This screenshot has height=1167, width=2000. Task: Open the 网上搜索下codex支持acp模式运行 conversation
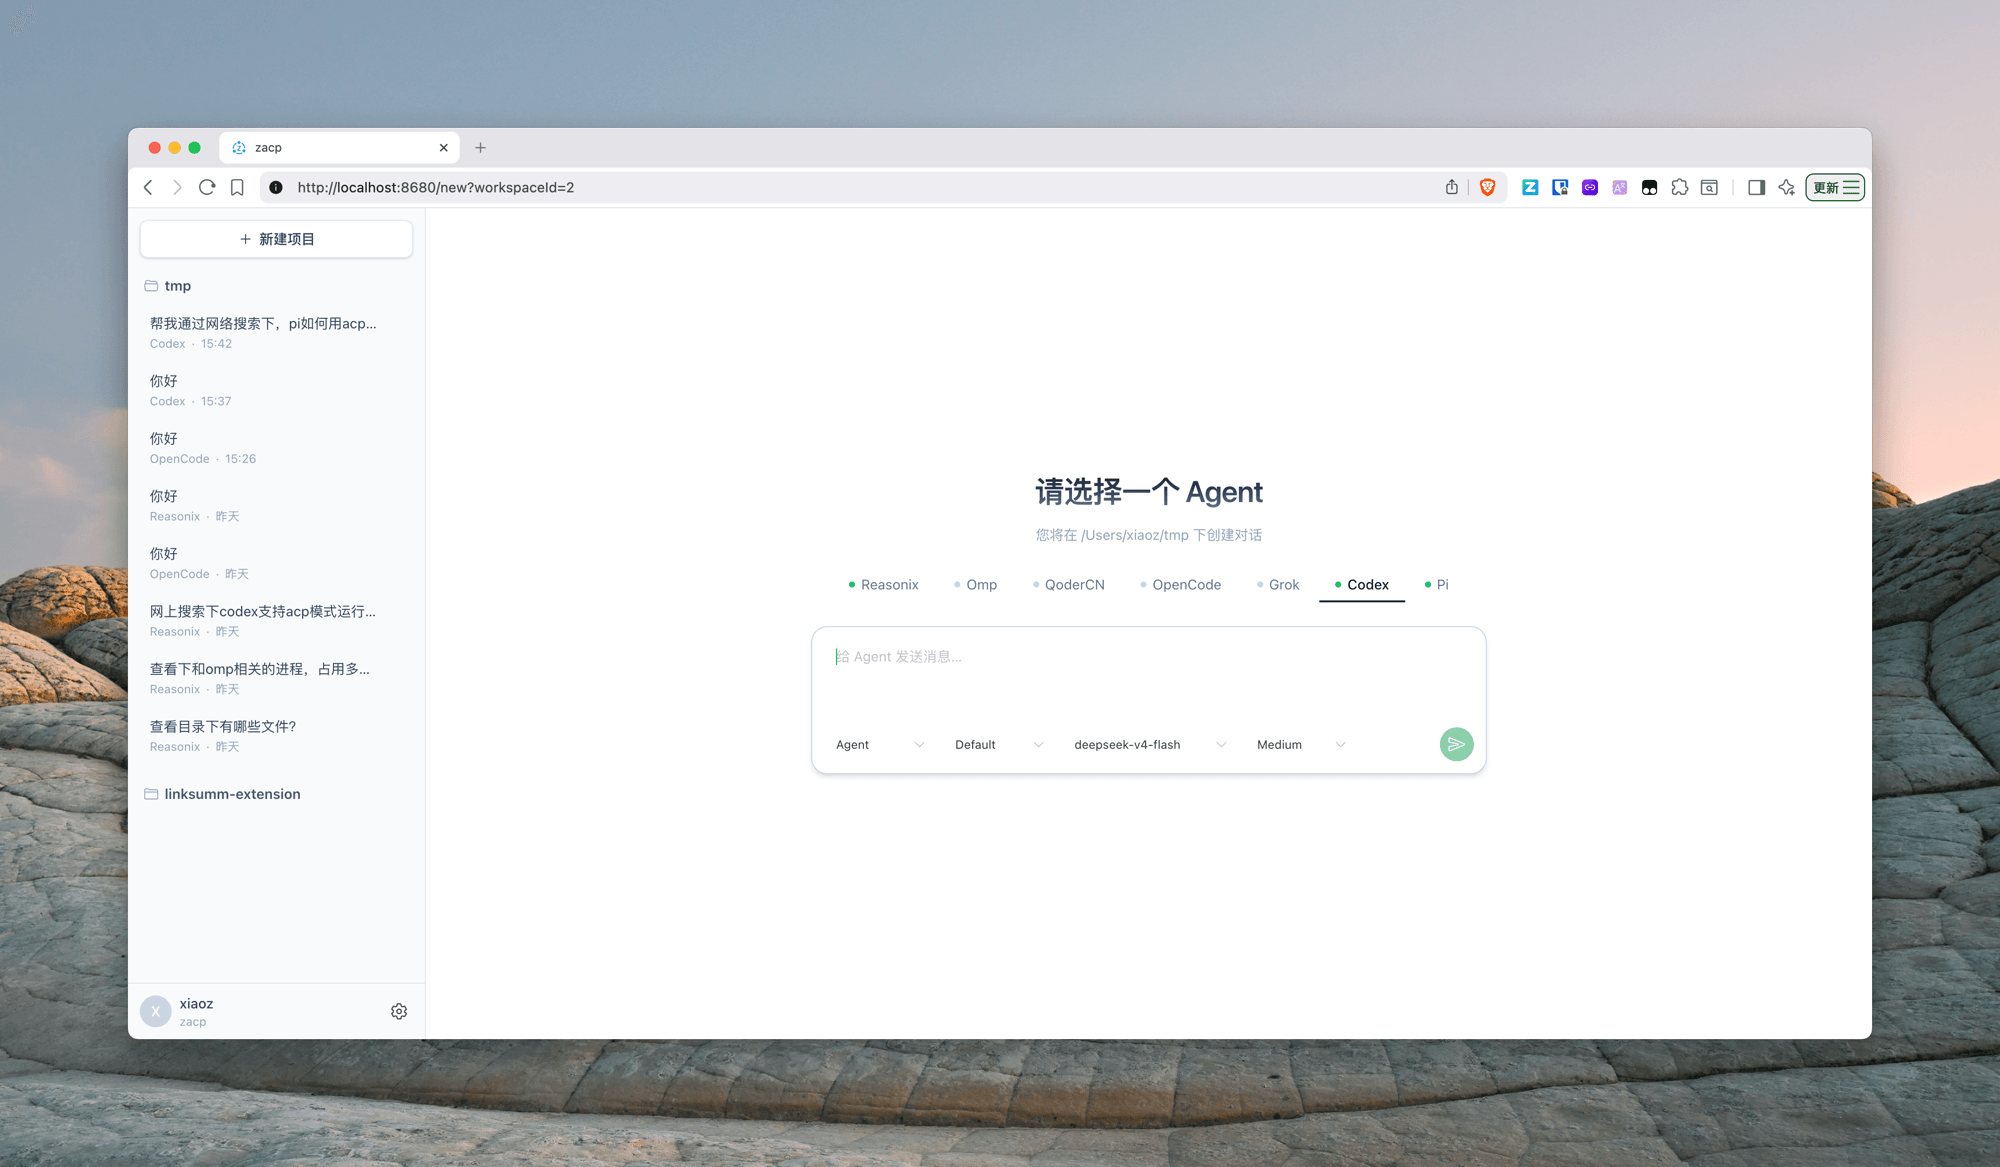276,620
